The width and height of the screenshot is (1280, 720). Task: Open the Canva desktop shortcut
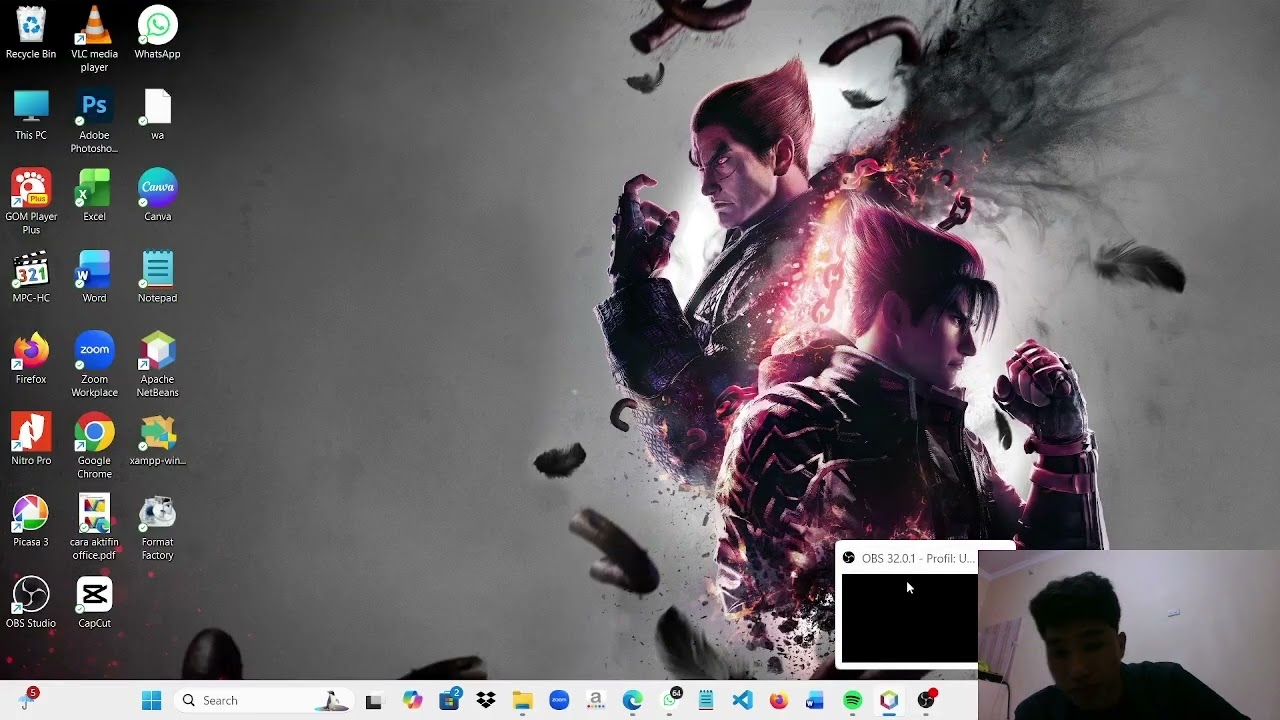[x=157, y=196]
